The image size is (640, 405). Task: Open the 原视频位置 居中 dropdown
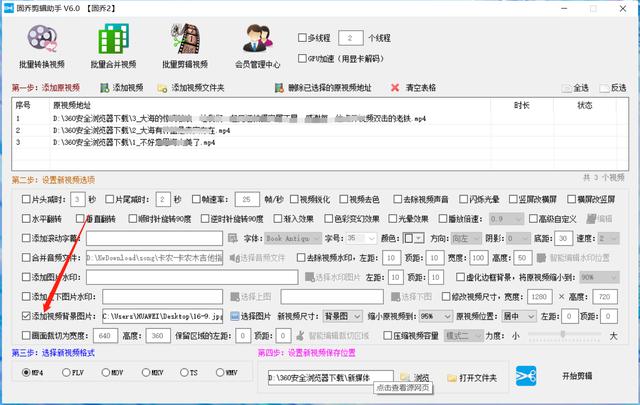pyautogui.click(x=518, y=316)
